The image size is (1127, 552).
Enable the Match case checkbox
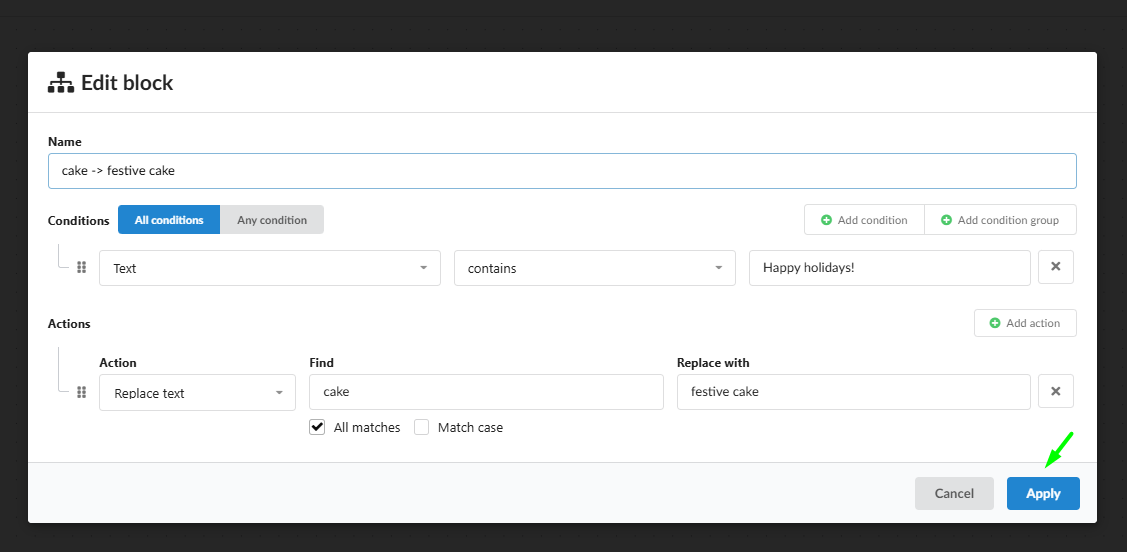pos(422,427)
